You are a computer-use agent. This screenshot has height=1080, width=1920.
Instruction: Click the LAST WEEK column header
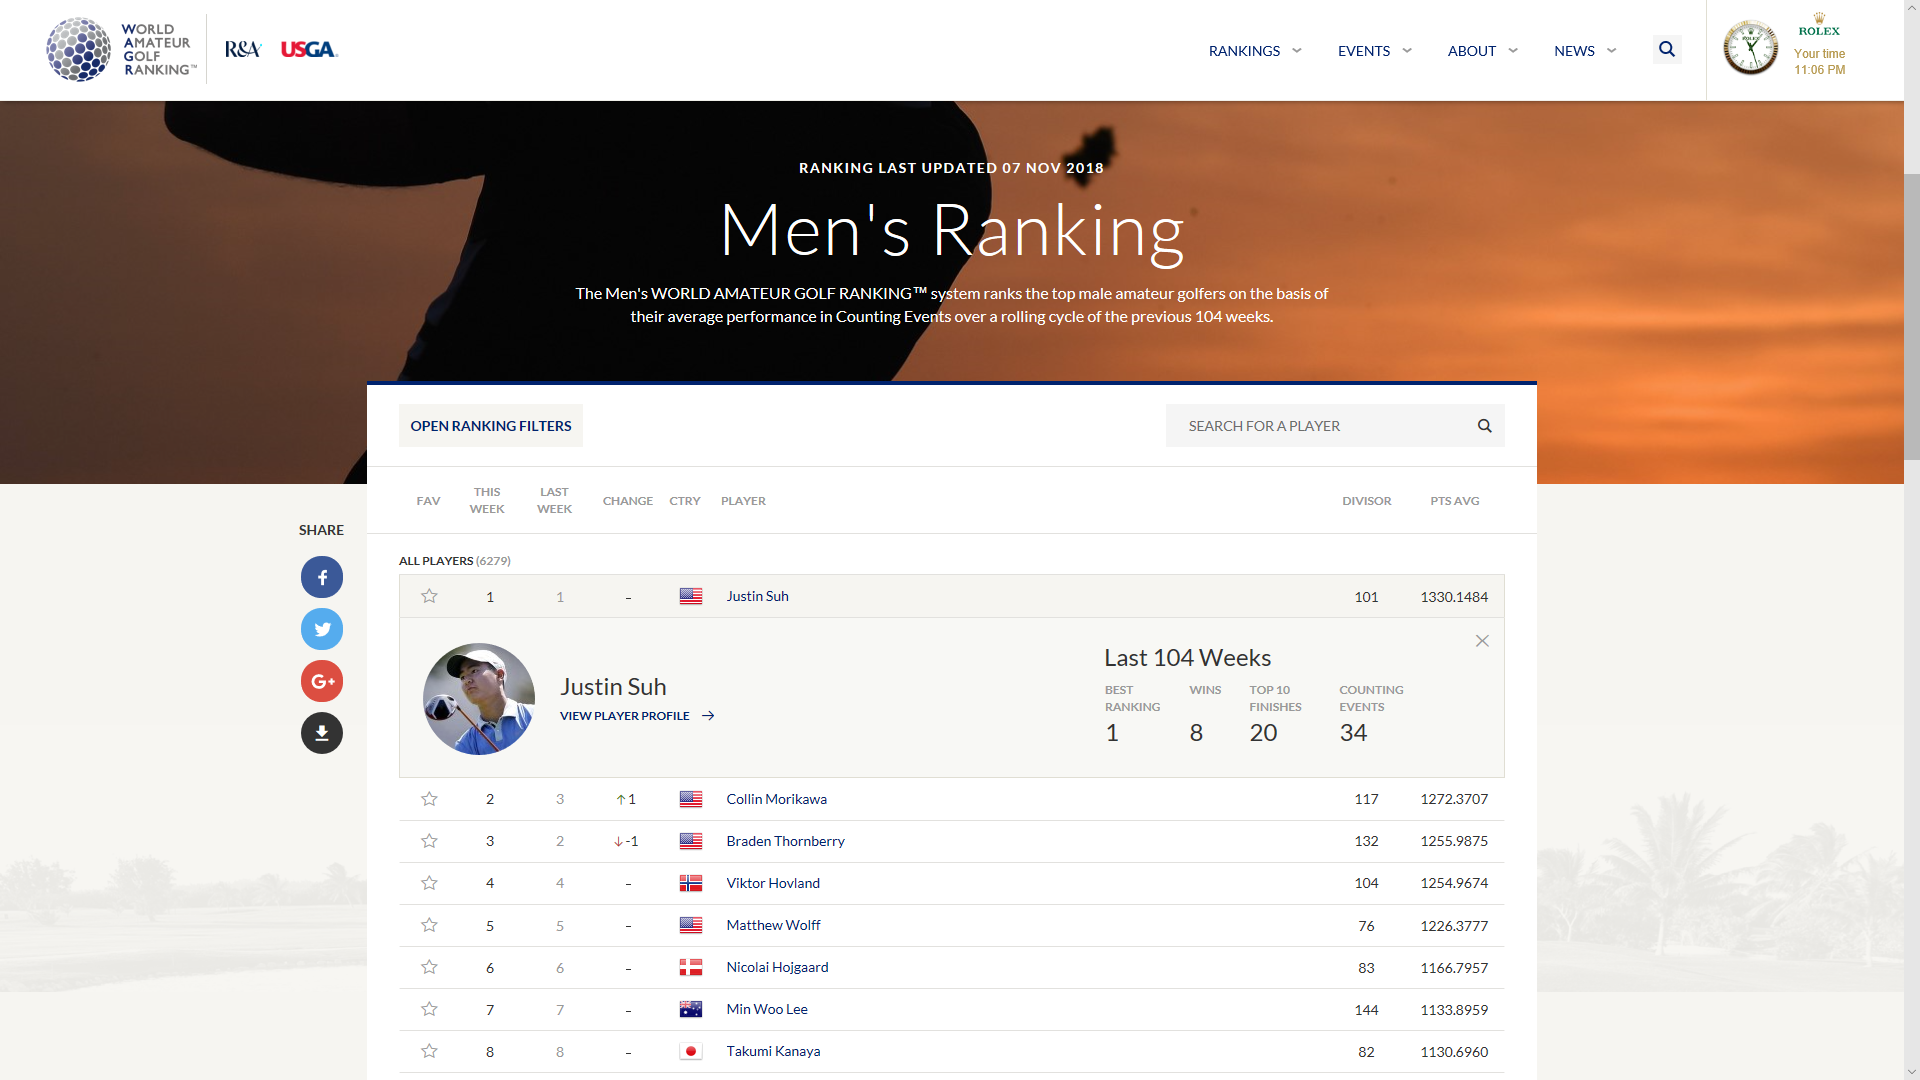click(x=554, y=500)
